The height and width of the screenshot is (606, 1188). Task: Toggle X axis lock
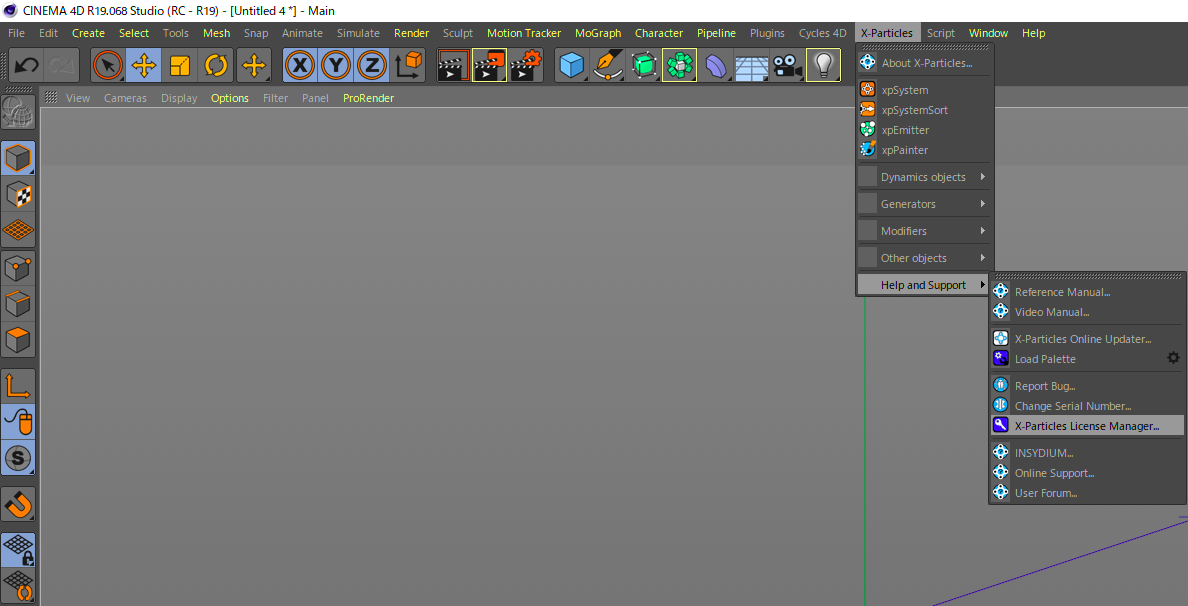(300, 65)
